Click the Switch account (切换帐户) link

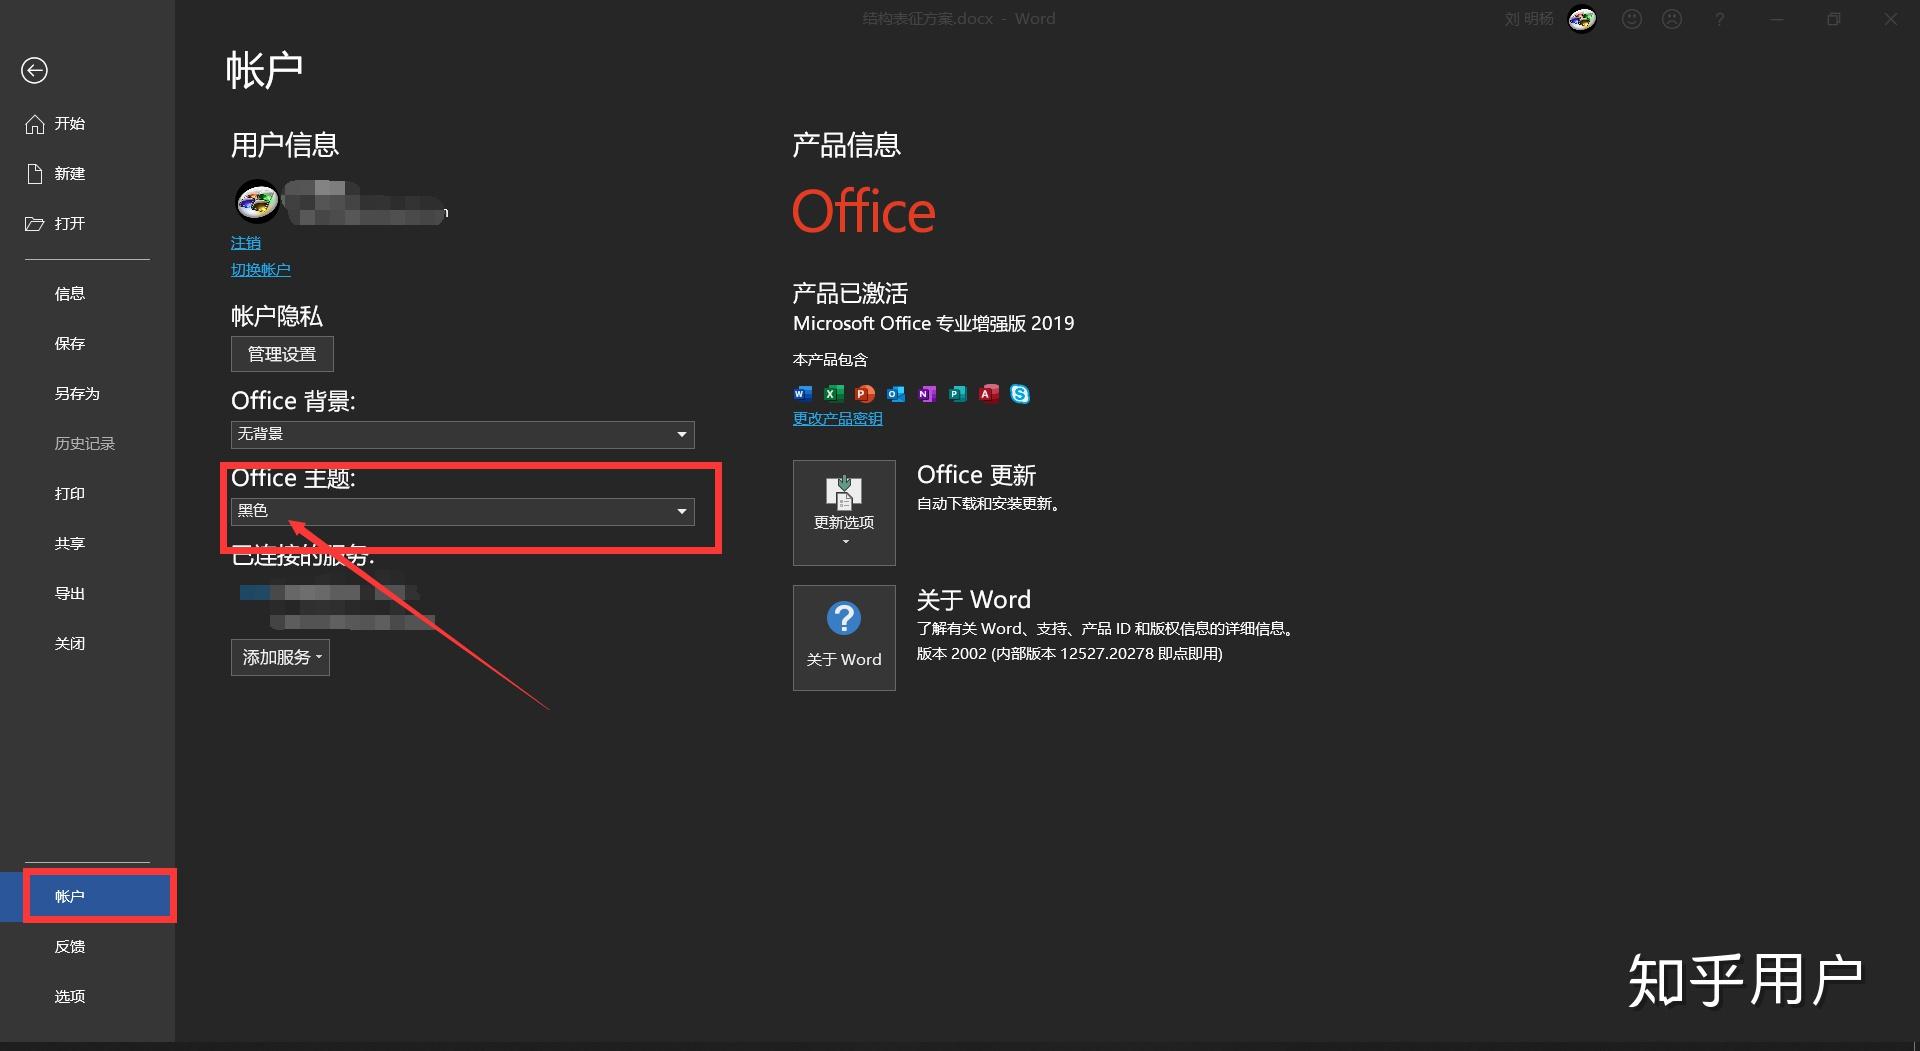point(260,270)
